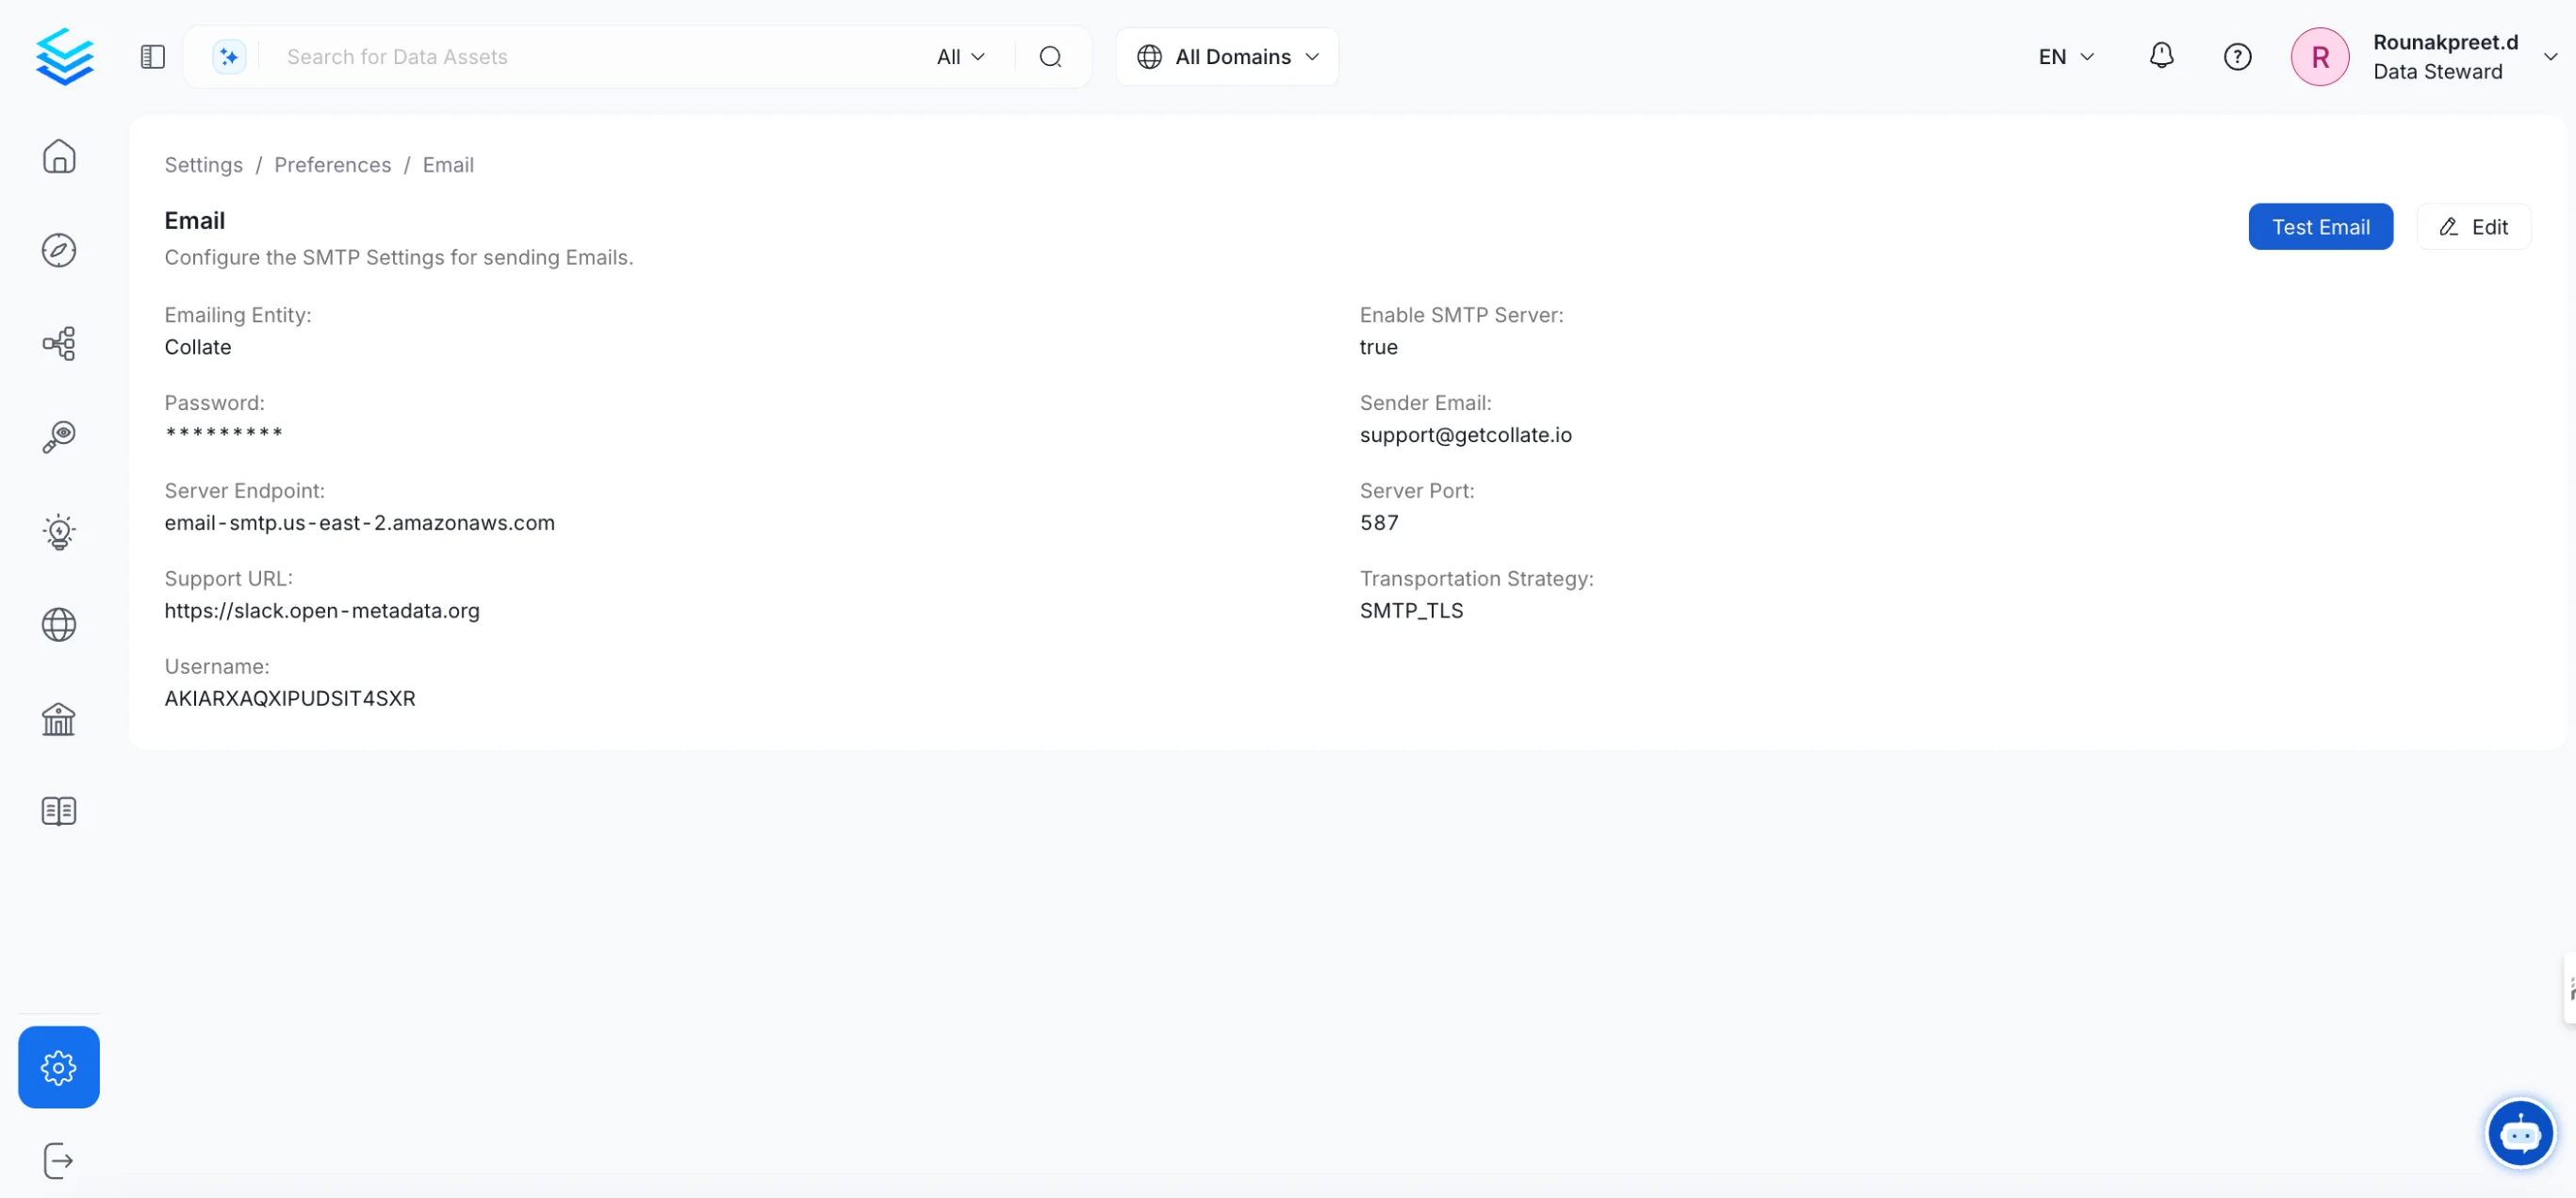The width and height of the screenshot is (2576, 1198).
Task: Click the Enable SMTP Server true value
Action: click(x=1378, y=347)
